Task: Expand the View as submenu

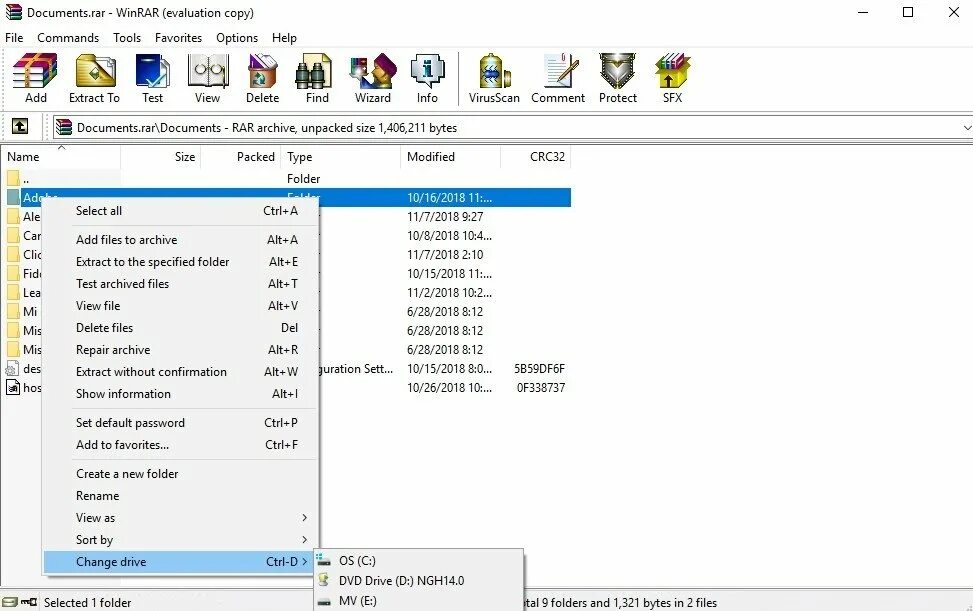Action: pos(181,518)
